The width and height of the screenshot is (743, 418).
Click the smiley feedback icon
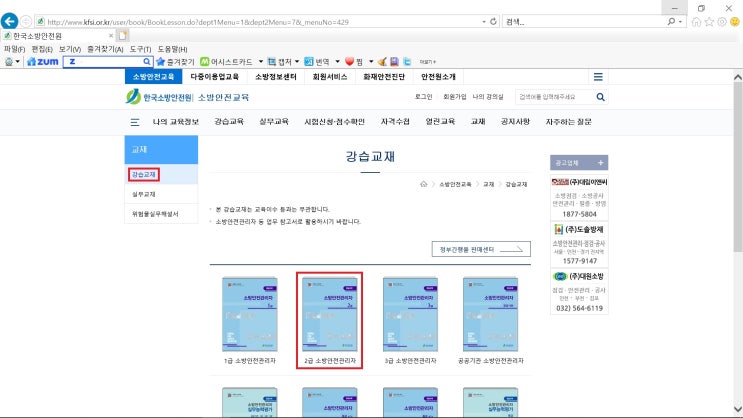click(734, 22)
